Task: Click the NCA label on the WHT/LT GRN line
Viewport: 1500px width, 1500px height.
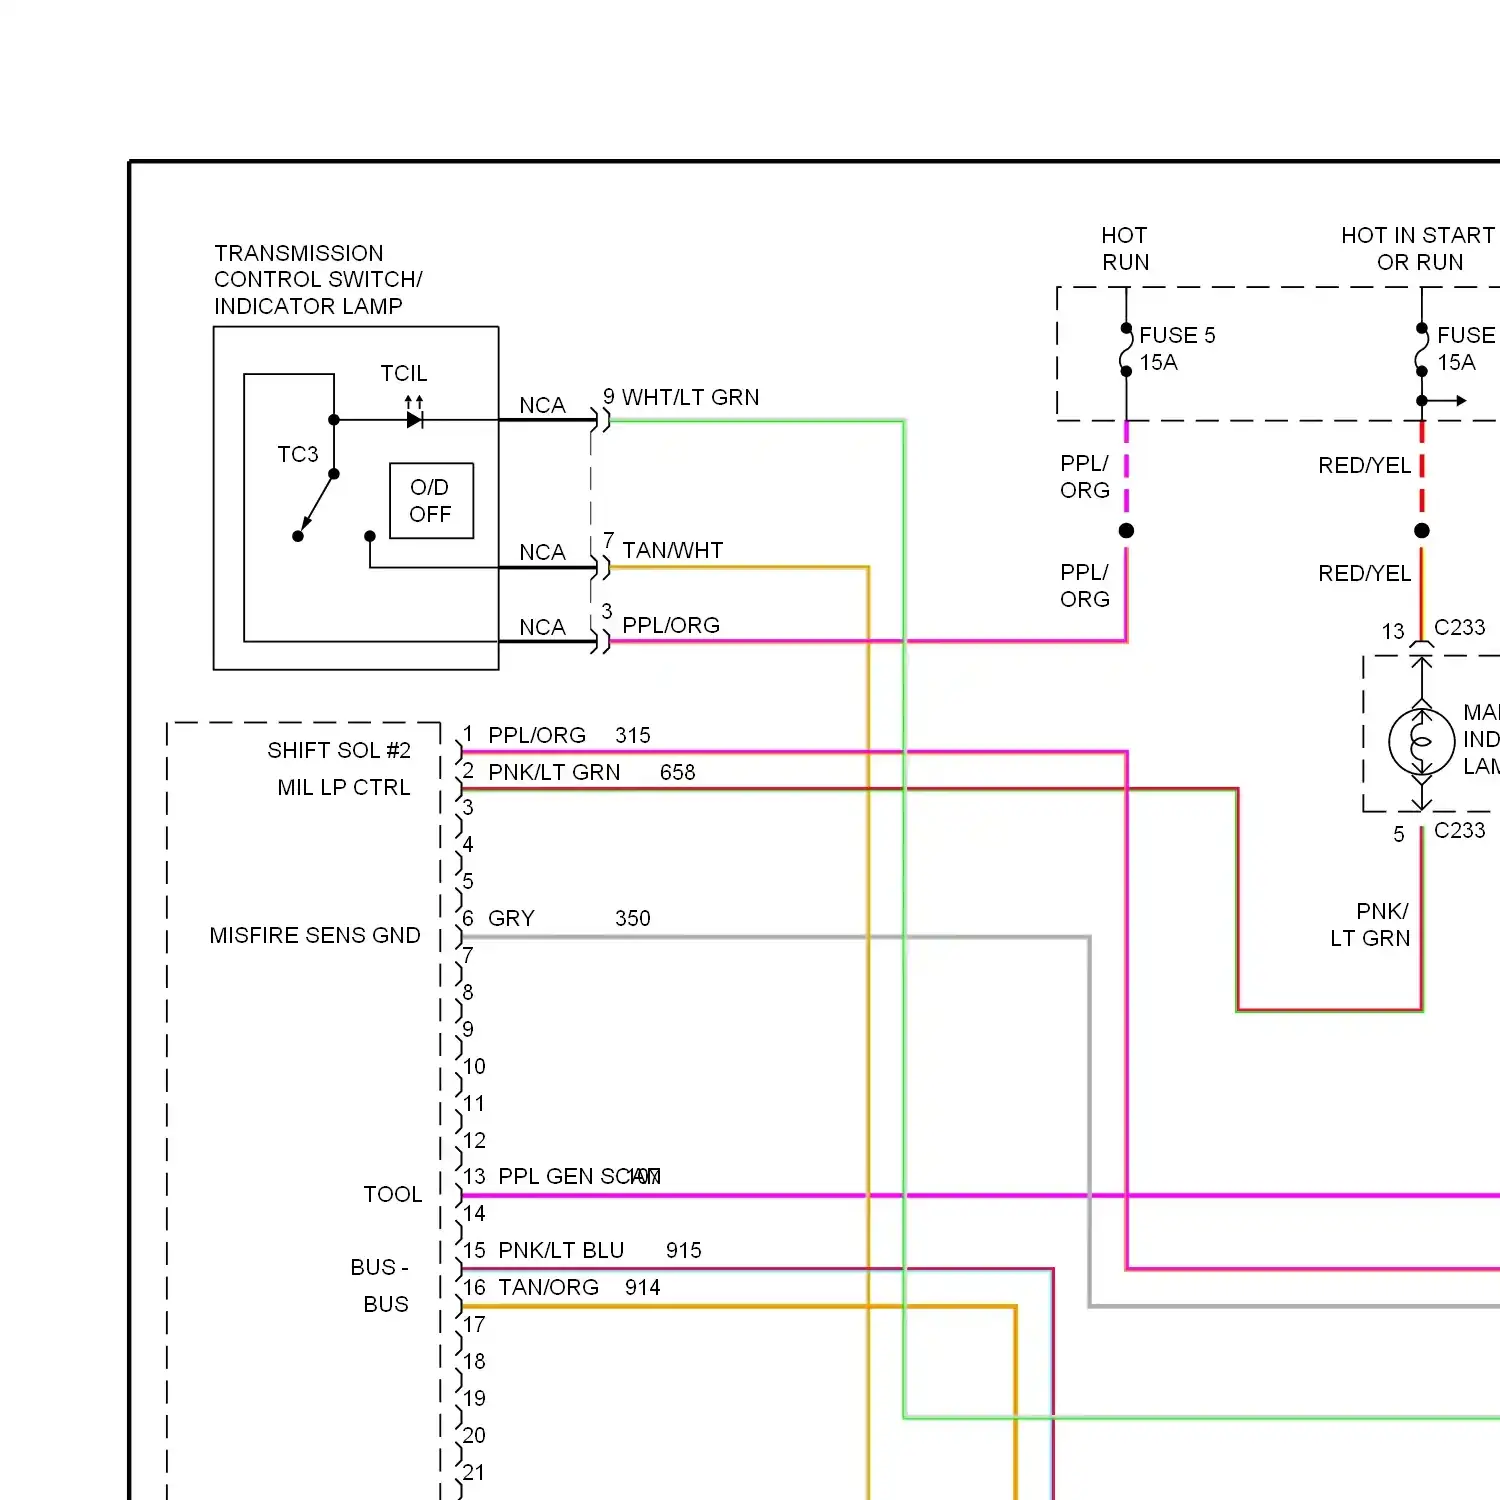Action: 542,405
